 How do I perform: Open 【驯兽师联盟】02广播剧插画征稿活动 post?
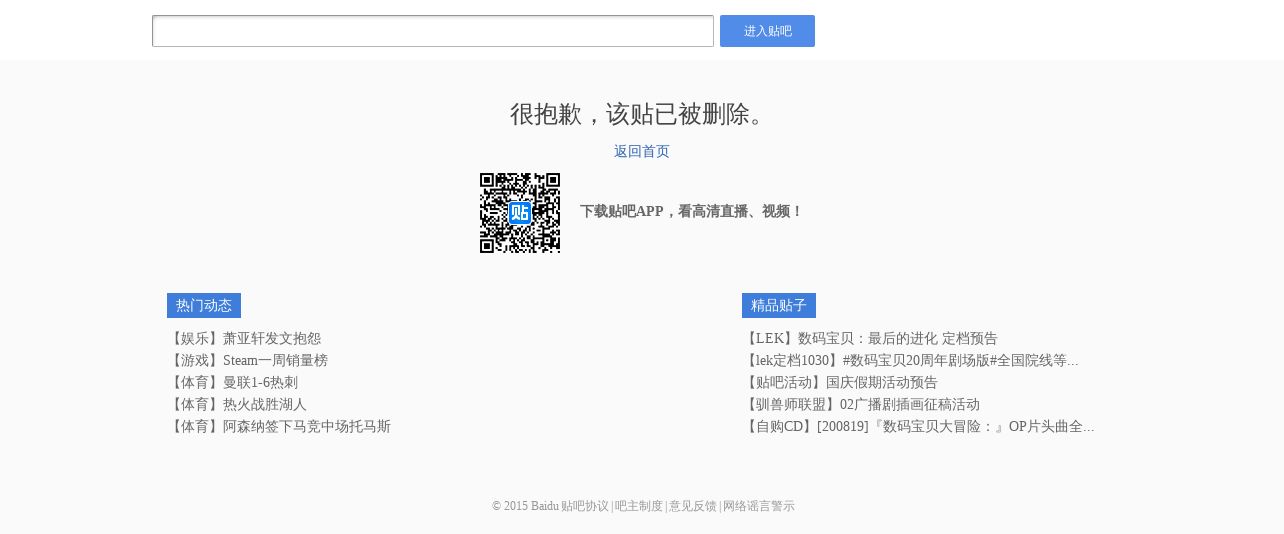(861, 404)
